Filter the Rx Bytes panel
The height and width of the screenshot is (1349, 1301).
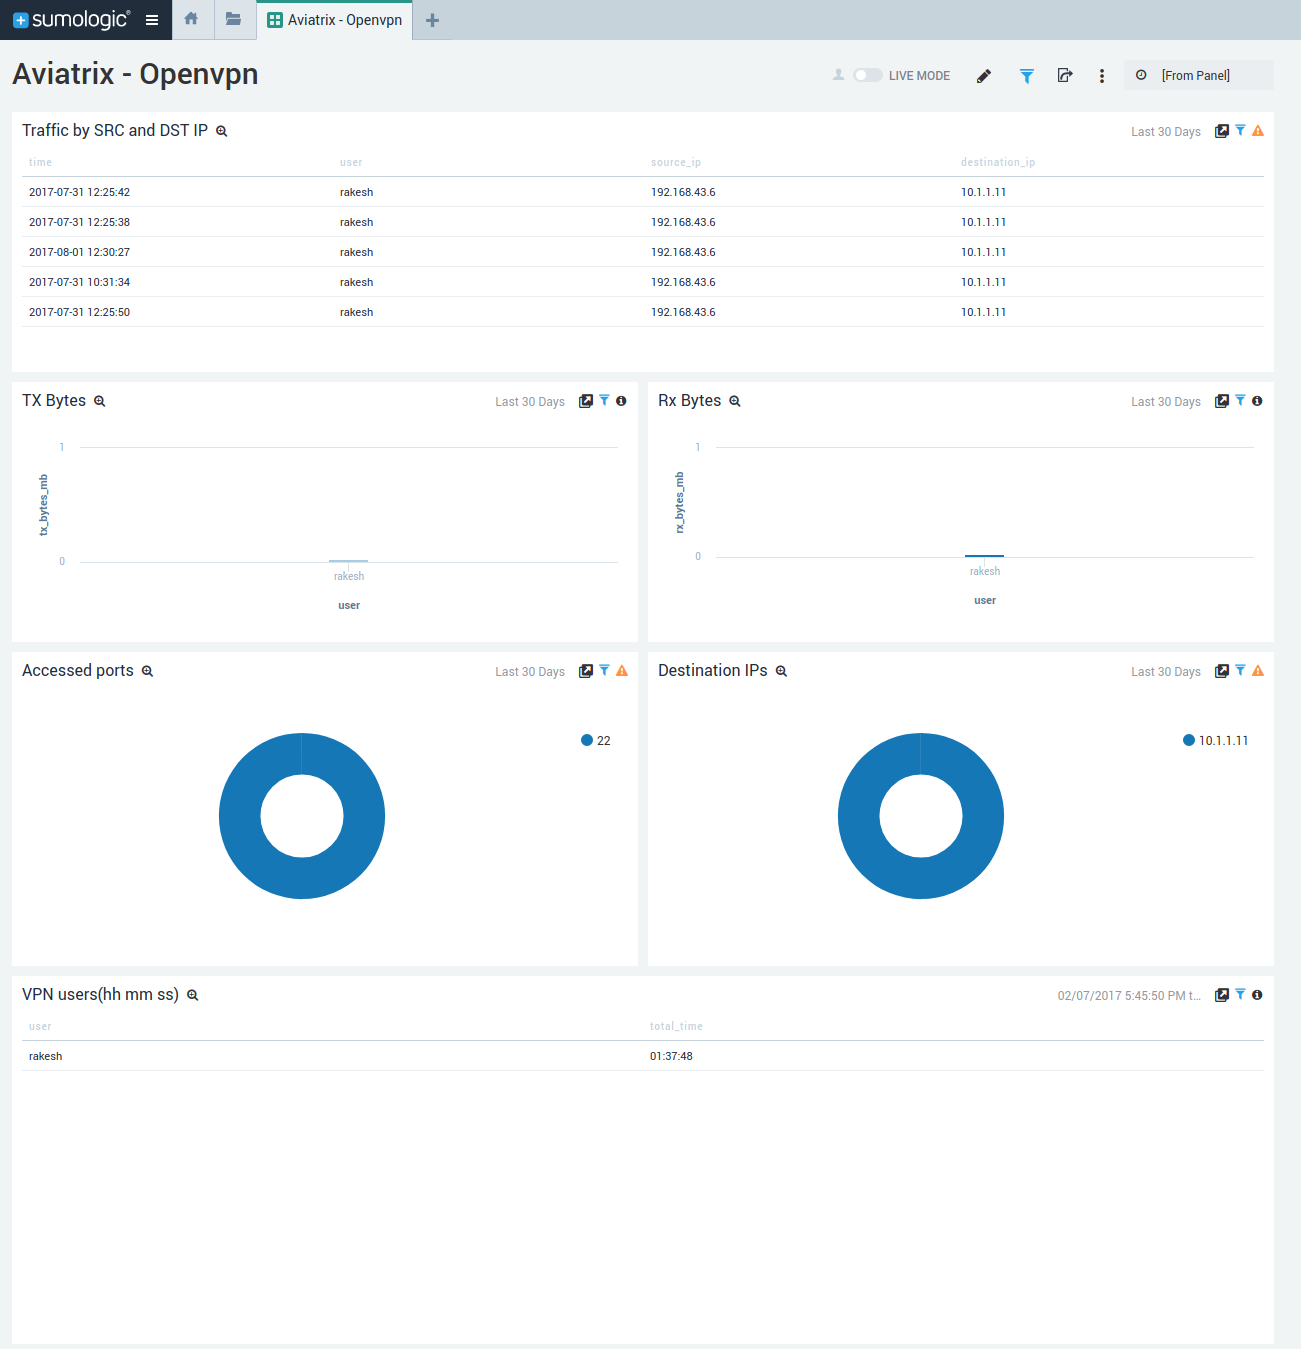coord(1240,400)
